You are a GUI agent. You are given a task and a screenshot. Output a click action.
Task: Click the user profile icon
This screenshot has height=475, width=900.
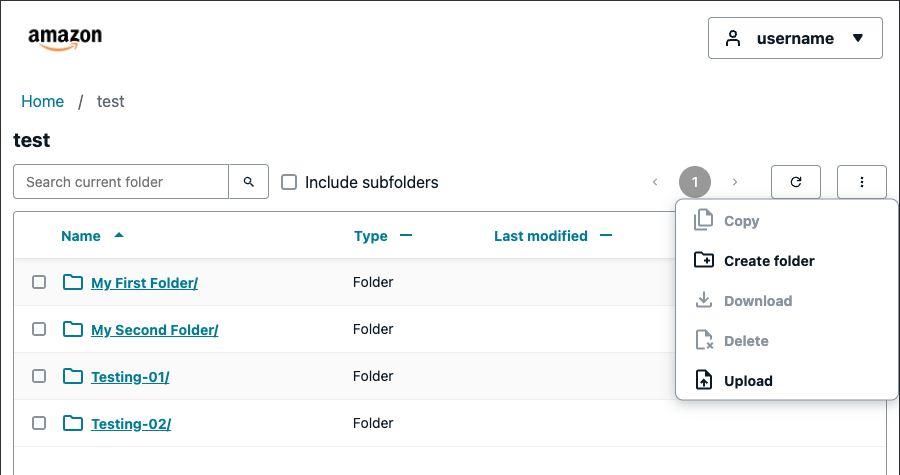[732, 38]
